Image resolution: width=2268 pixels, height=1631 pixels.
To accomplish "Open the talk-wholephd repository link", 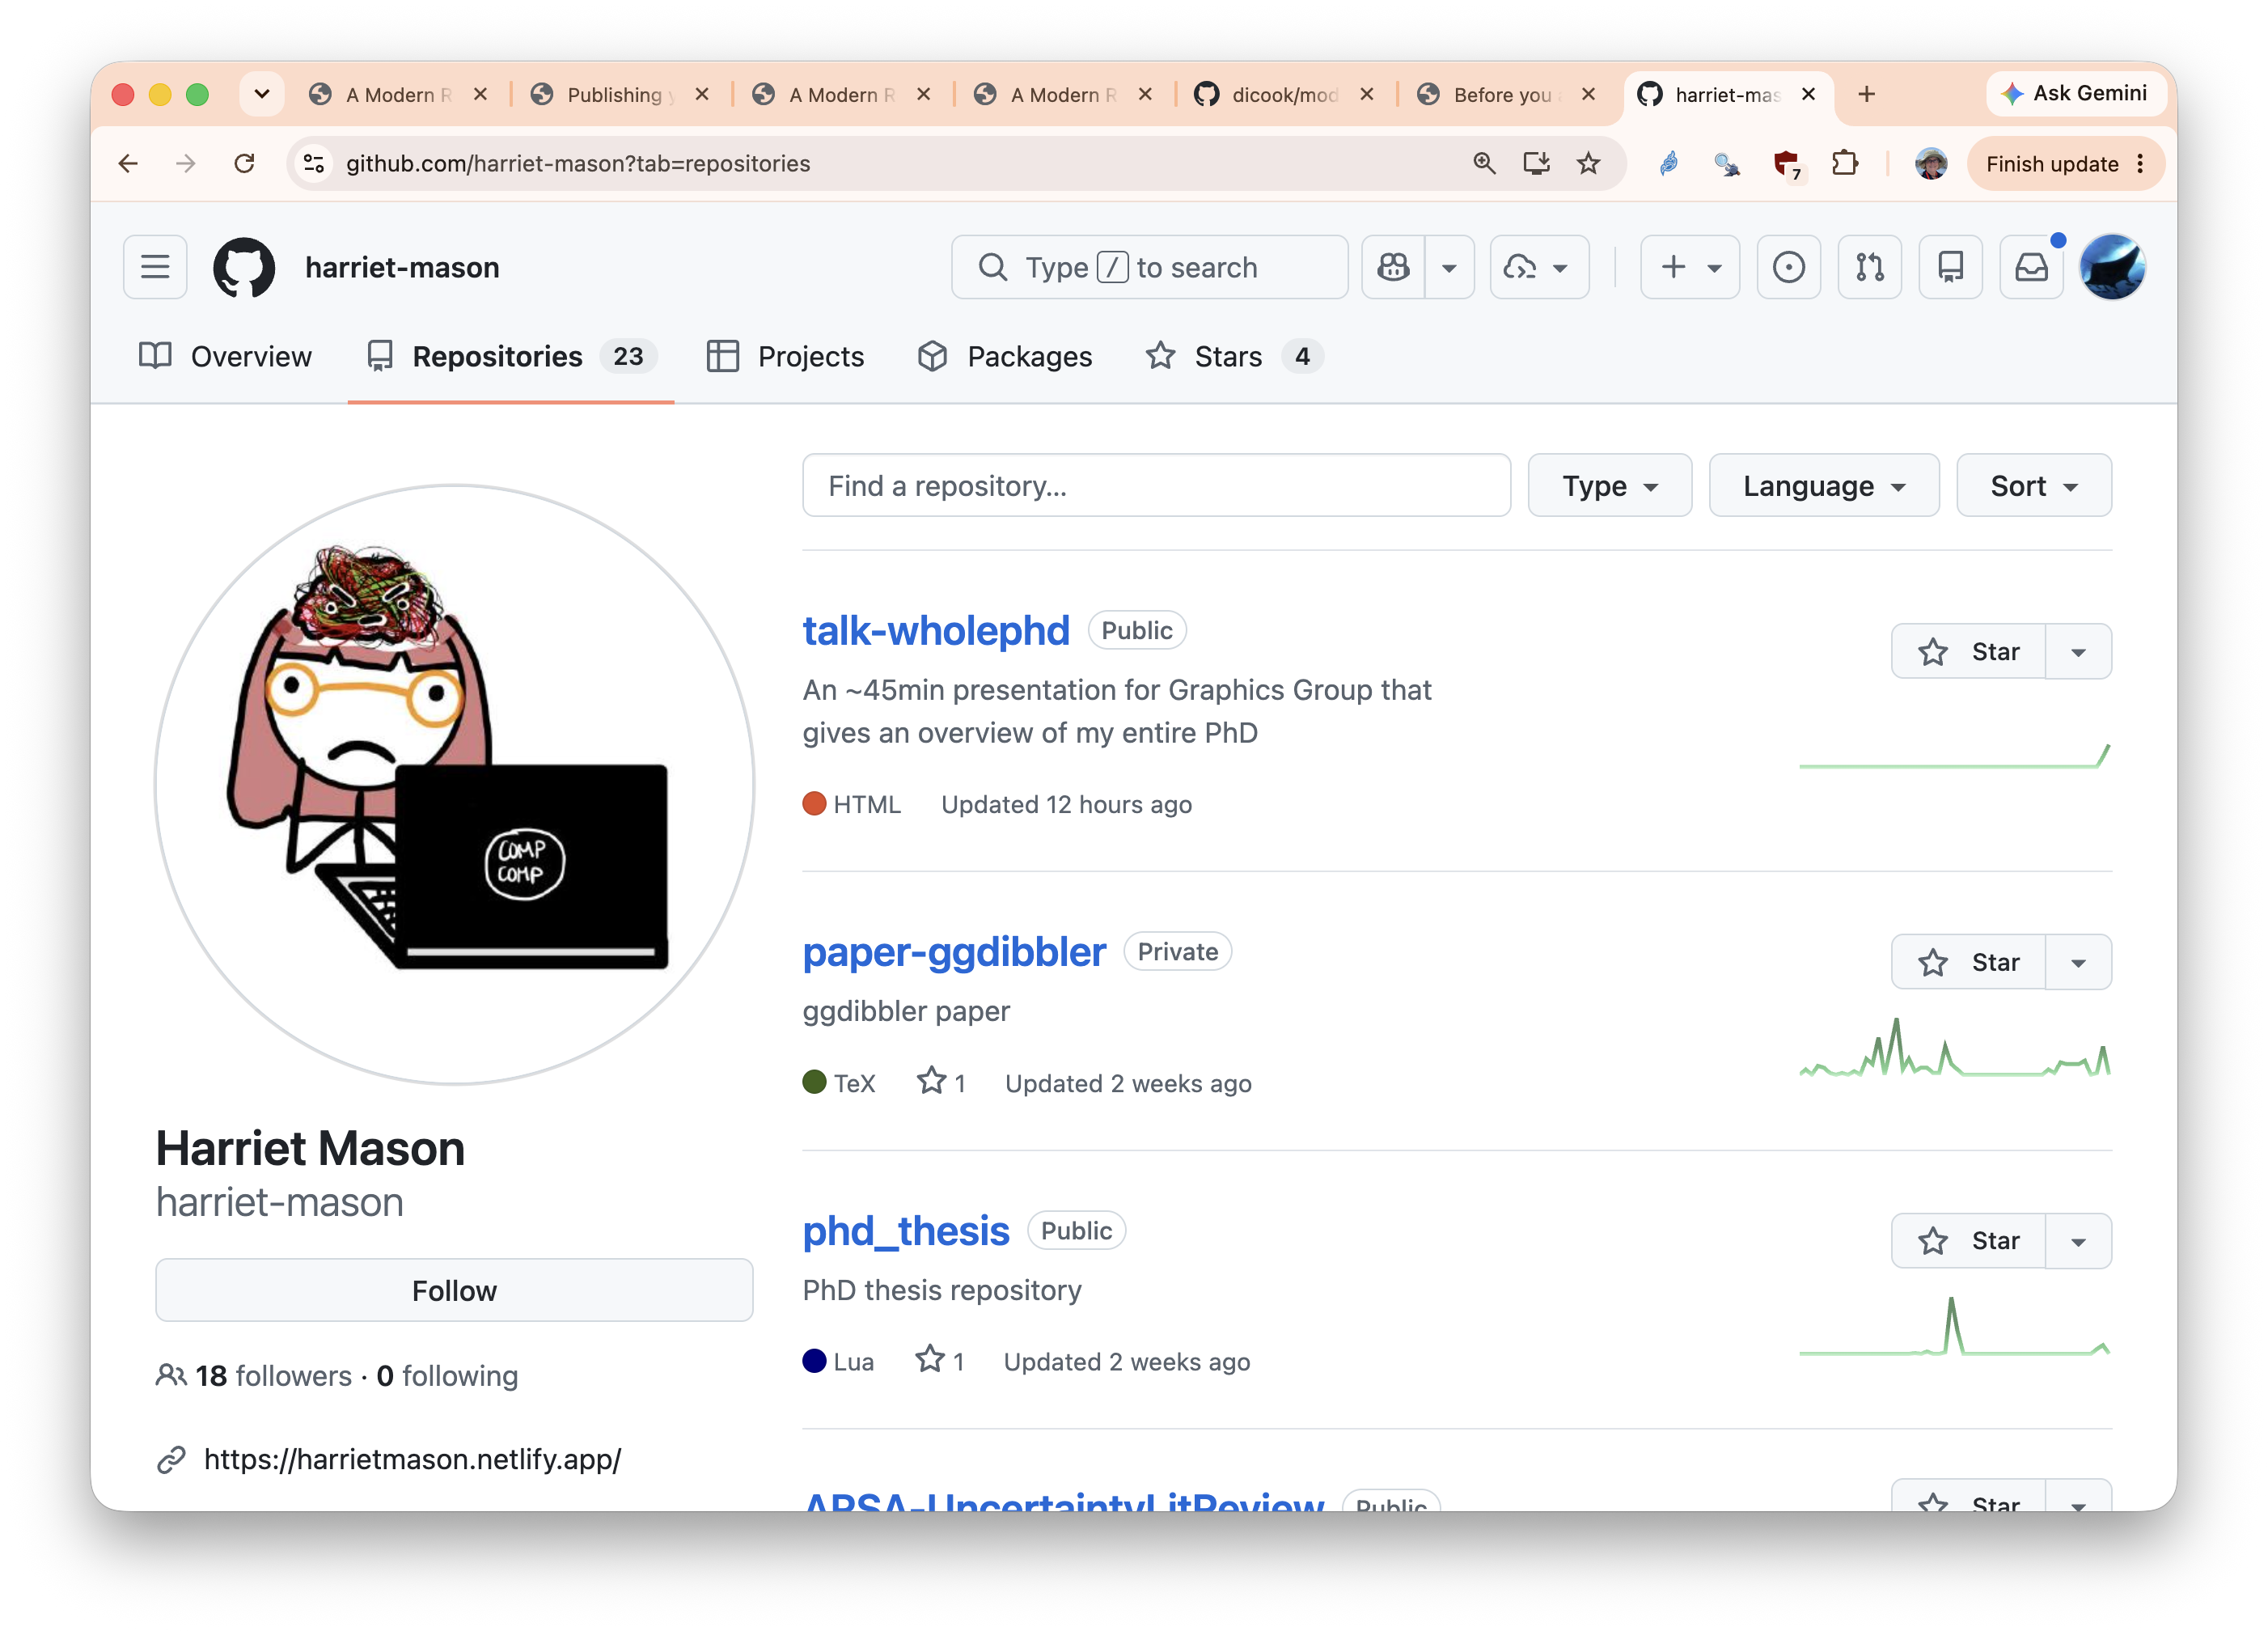I will coord(936,631).
